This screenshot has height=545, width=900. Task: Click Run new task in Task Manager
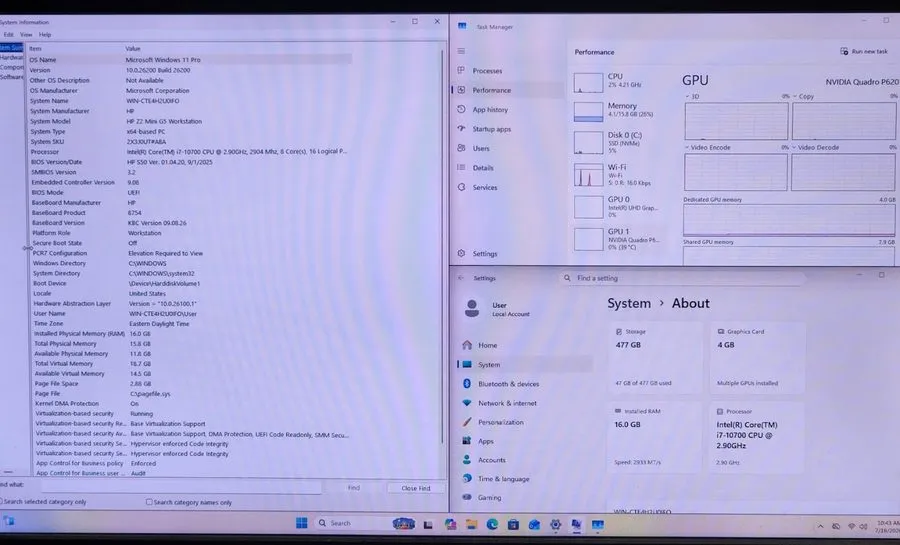864,51
